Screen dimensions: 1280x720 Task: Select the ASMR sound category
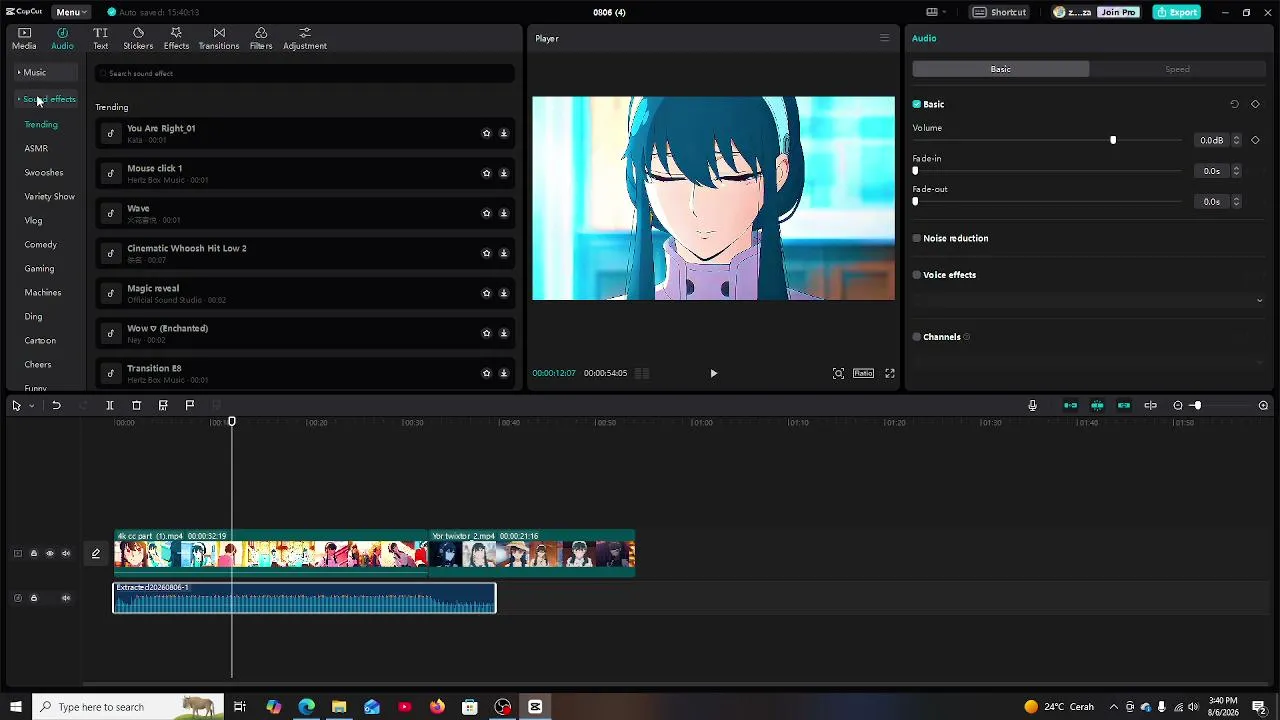click(x=36, y=148)
